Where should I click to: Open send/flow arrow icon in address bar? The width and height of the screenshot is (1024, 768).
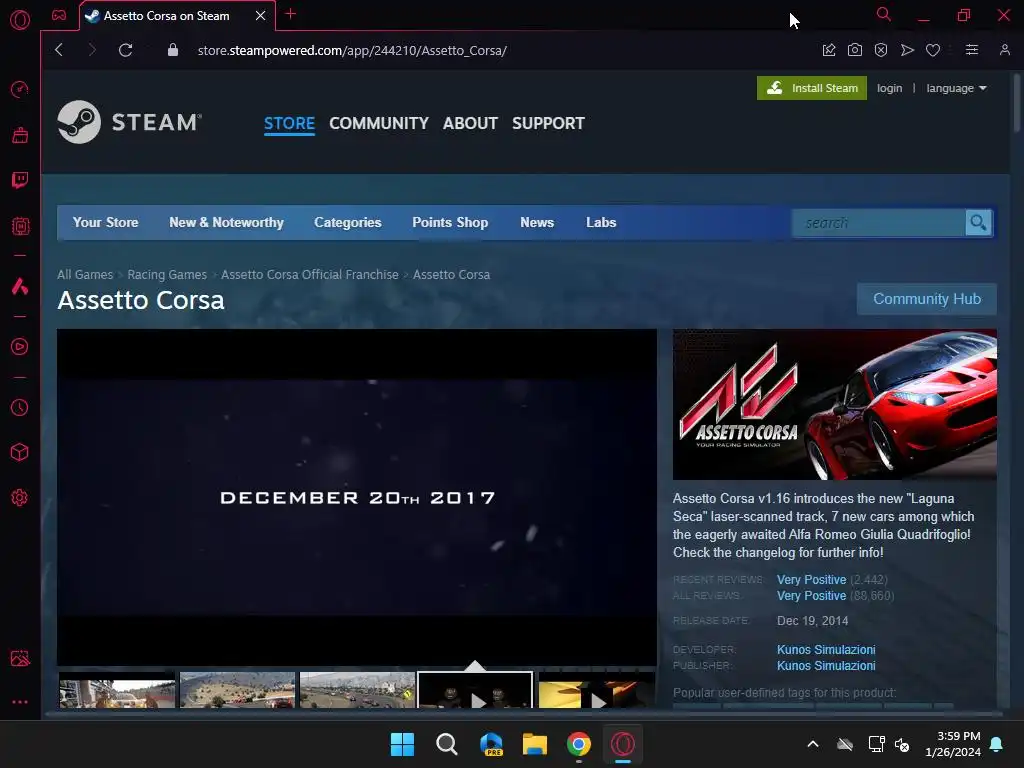[x=907, y=50]
